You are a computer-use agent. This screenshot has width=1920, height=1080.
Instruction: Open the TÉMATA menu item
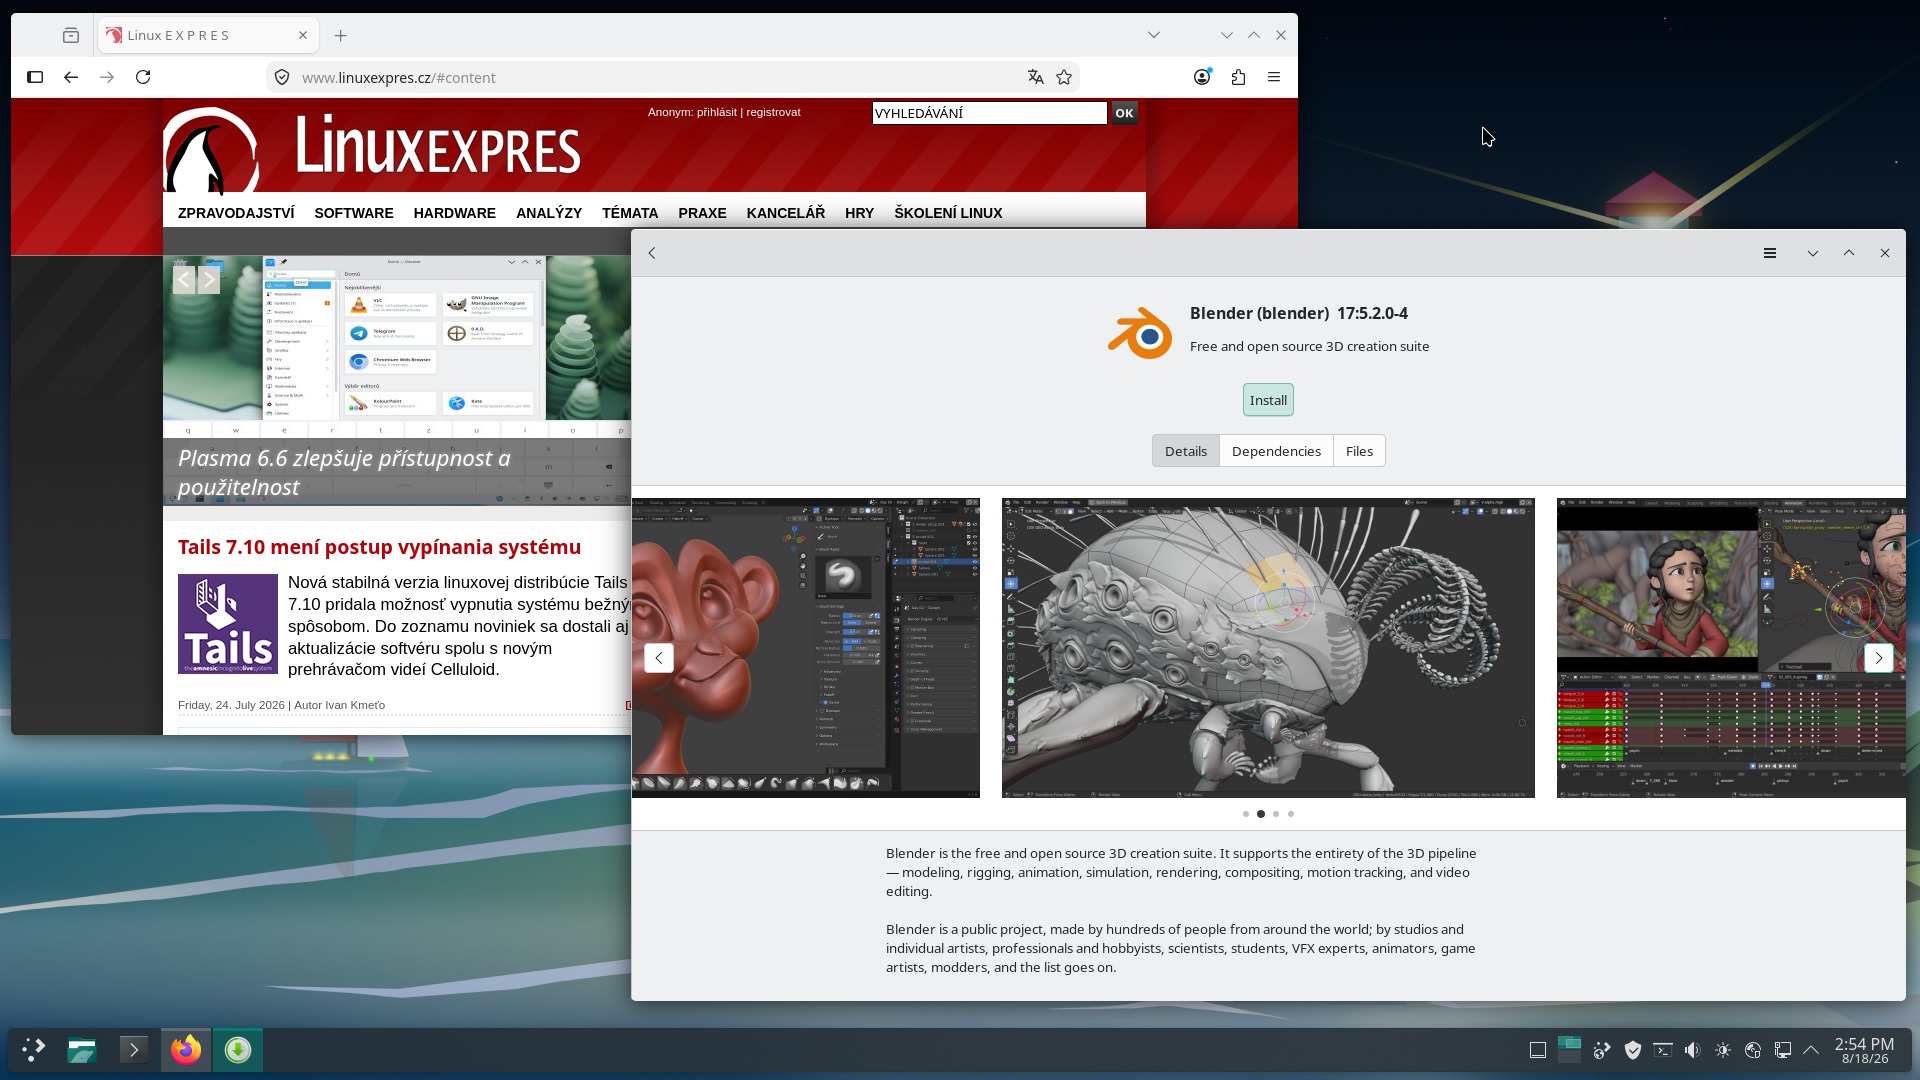tap(630, 213)
